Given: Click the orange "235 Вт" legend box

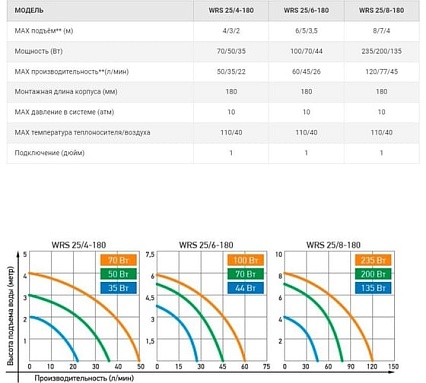Looking at the screenshot, I should tap(373, 260).
